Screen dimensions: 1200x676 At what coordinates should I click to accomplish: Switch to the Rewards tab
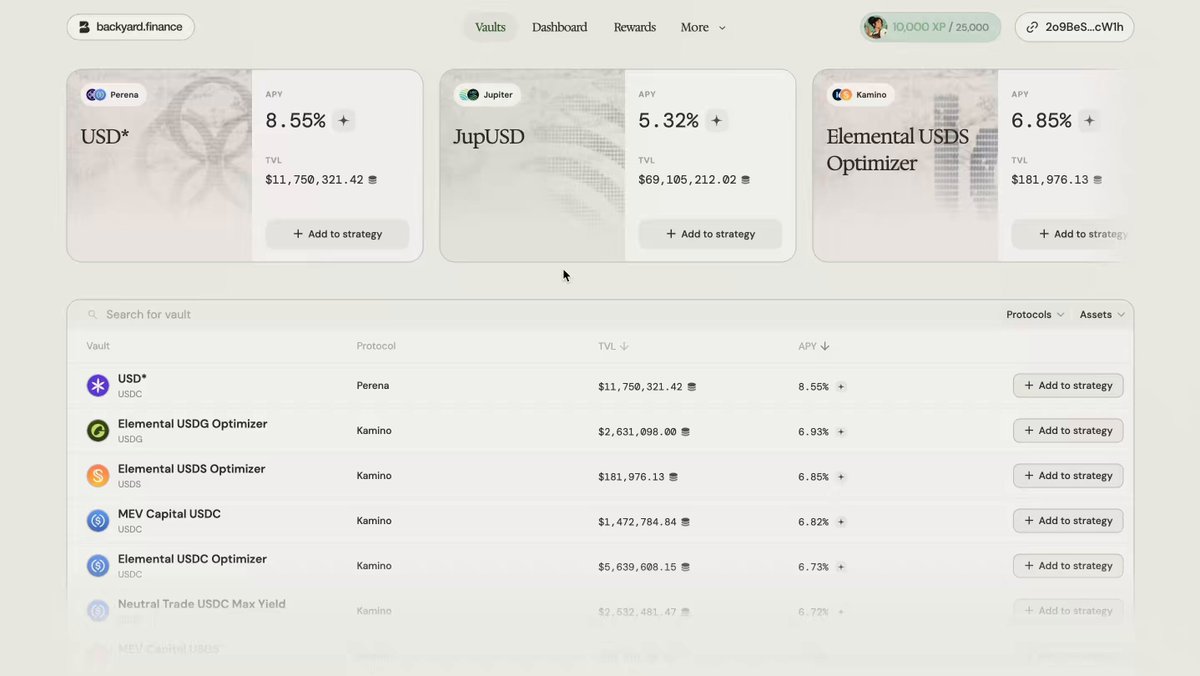634,27
